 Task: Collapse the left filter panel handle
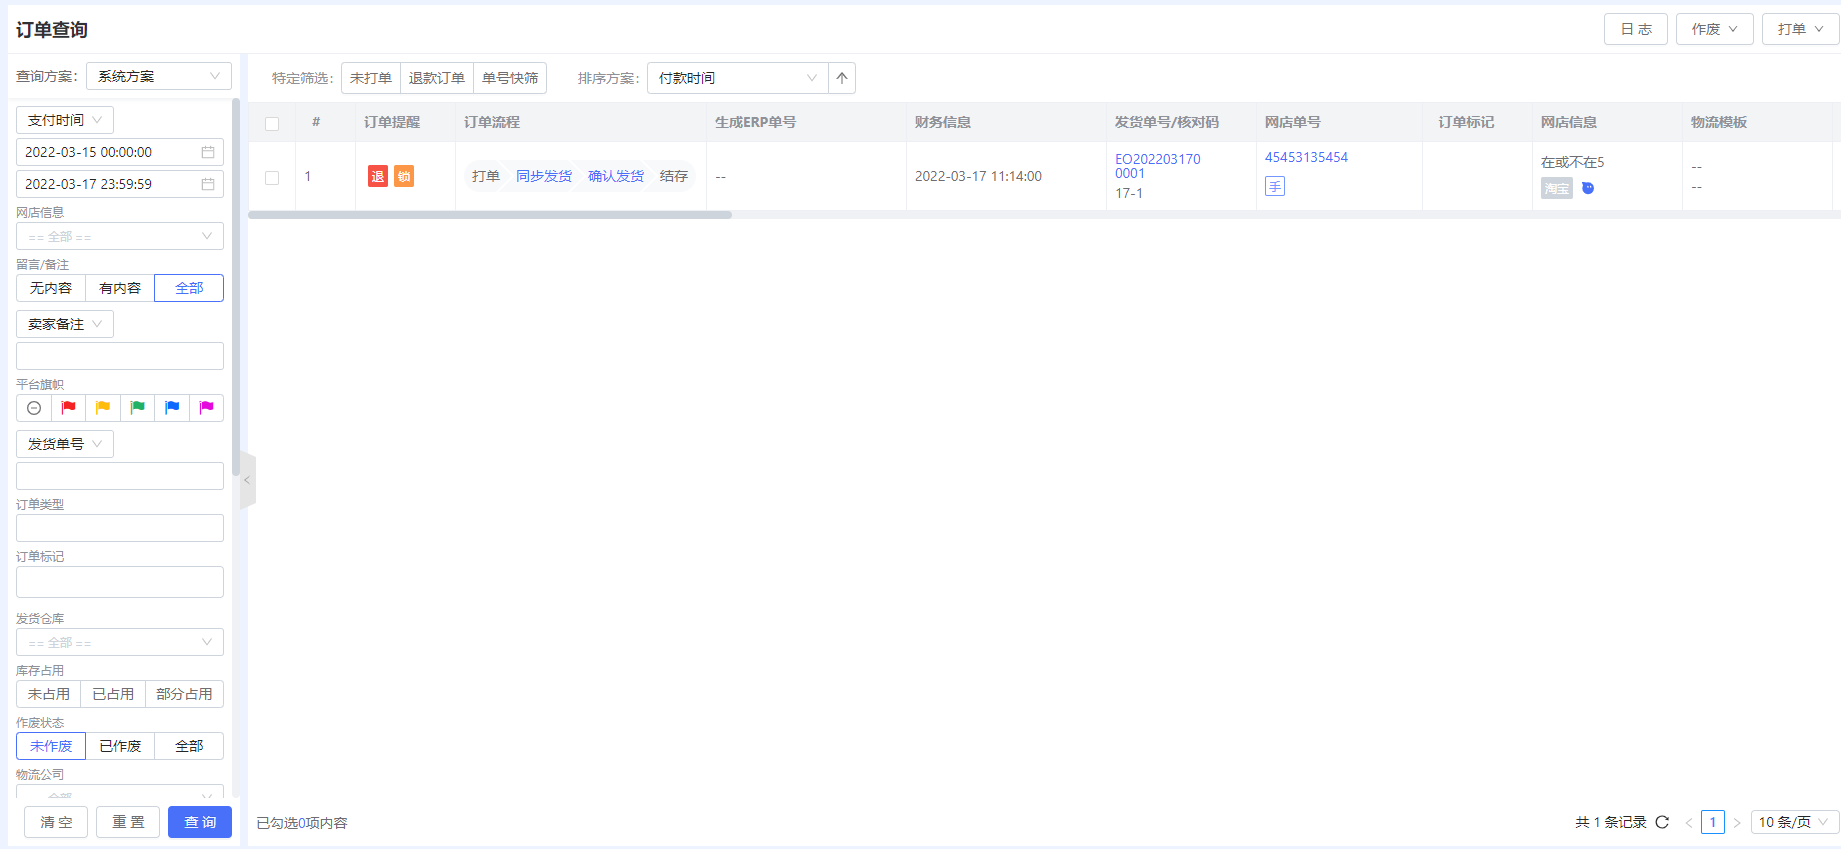248,480
